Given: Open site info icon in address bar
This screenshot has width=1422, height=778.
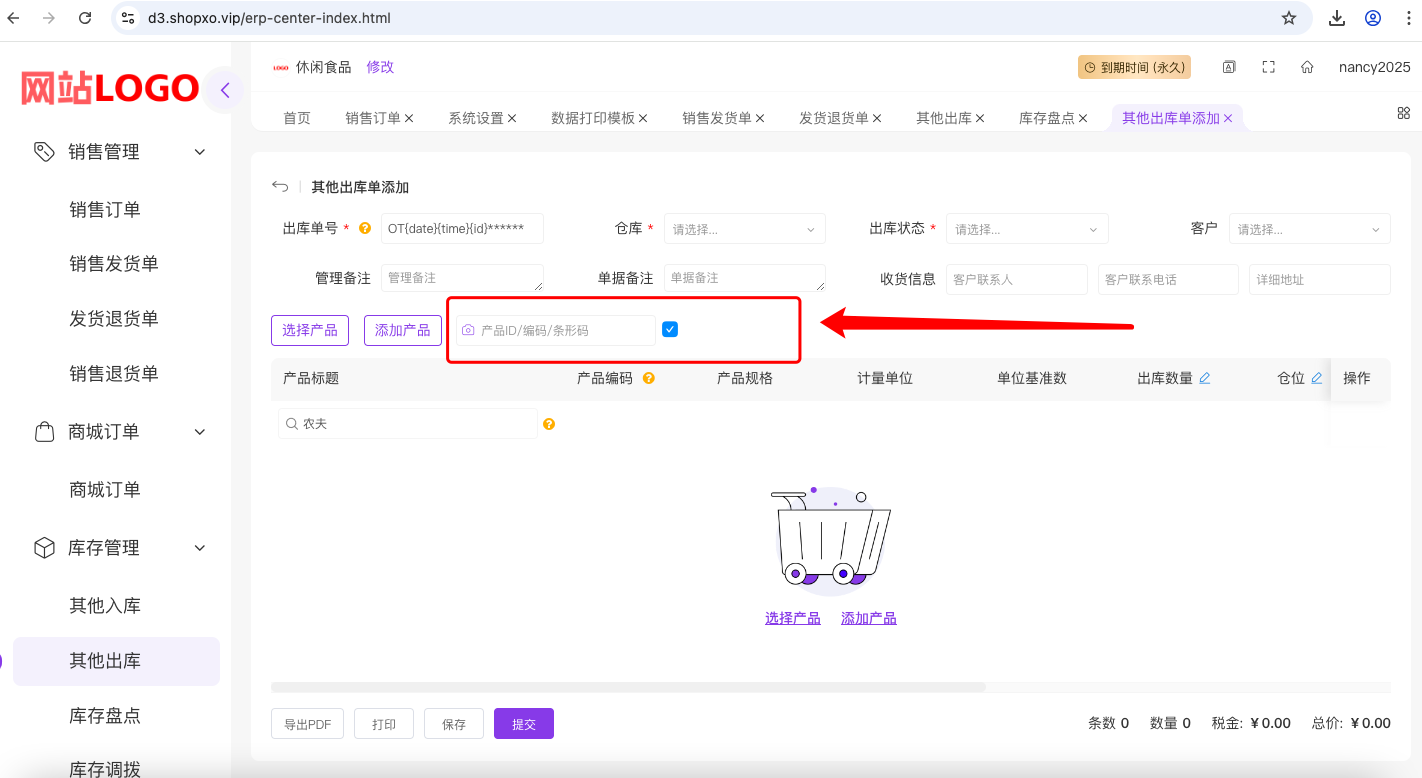Looking at the screenshot, I should pyautogui.click(x=127, y=18).
